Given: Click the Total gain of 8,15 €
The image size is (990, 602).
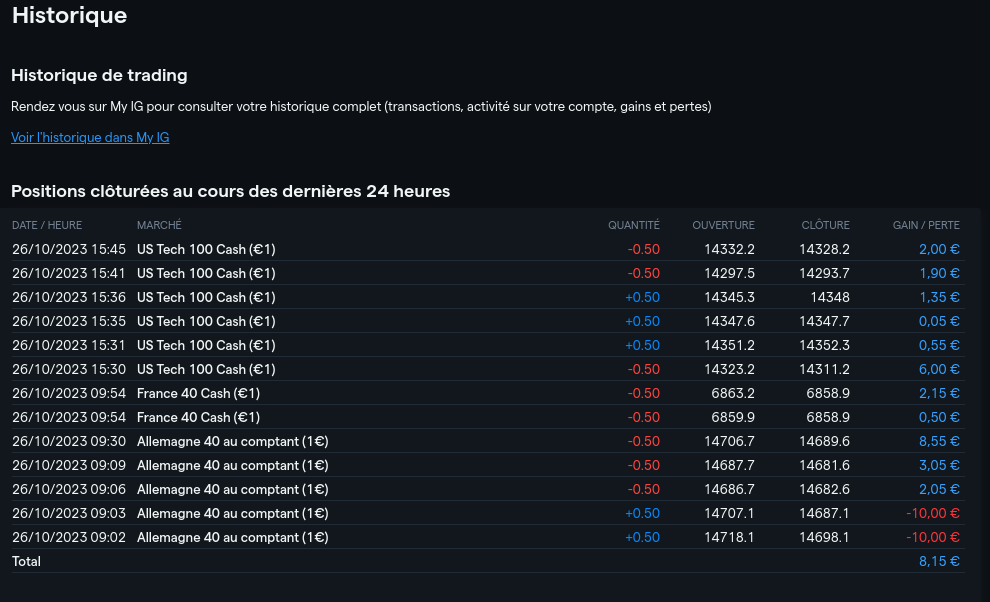Looking at the screenshot, I should click(939, 562).
